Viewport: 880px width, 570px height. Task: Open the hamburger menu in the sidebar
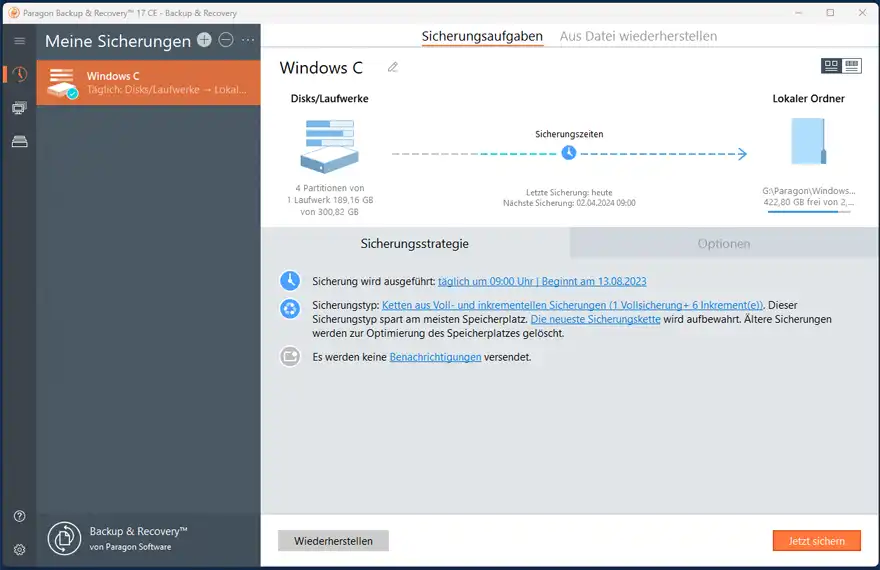pos(20,41)
